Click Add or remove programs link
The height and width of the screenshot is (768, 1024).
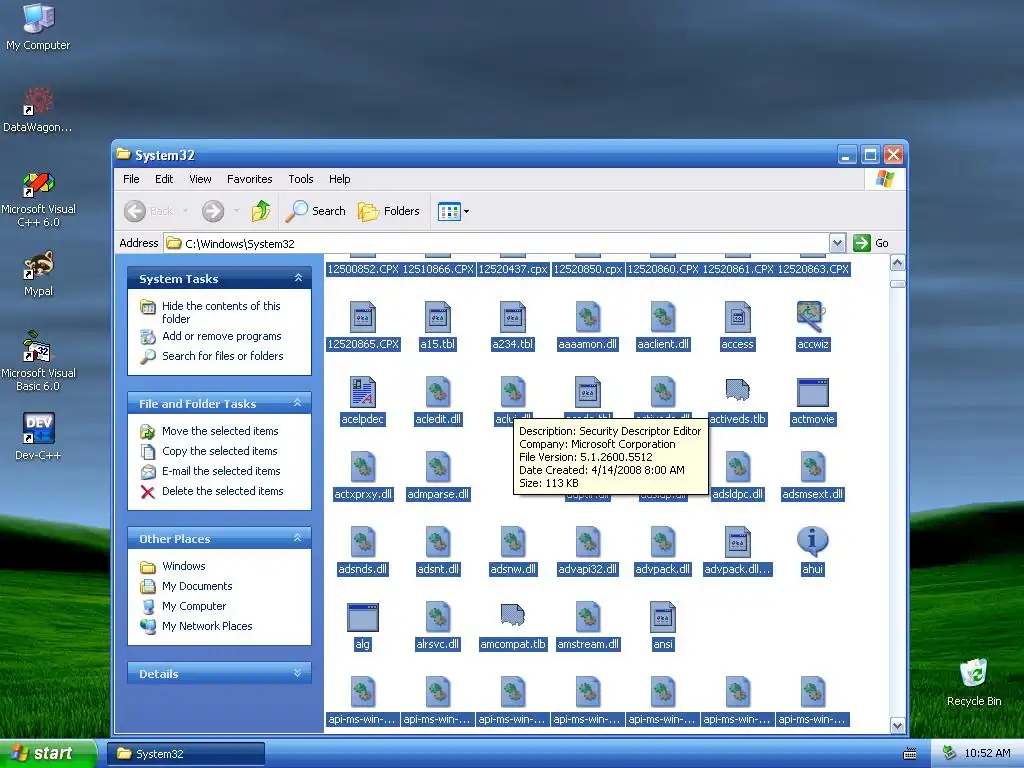(211, 336)
